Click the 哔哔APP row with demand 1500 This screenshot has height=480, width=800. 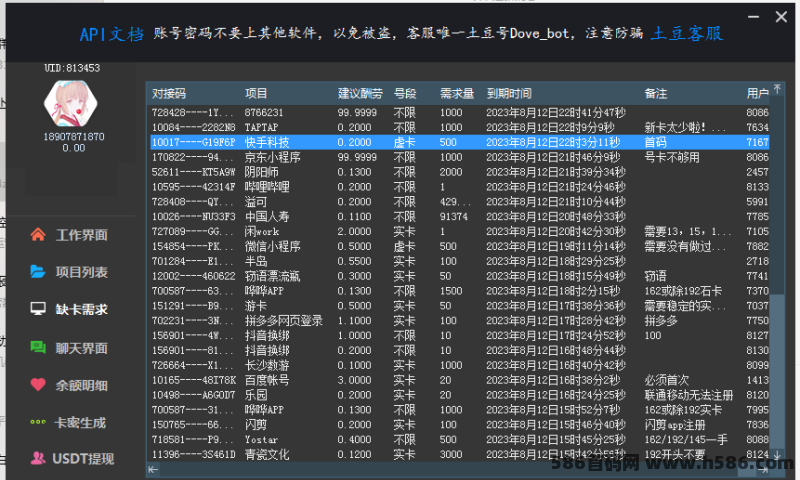click(x=460, y=291)
